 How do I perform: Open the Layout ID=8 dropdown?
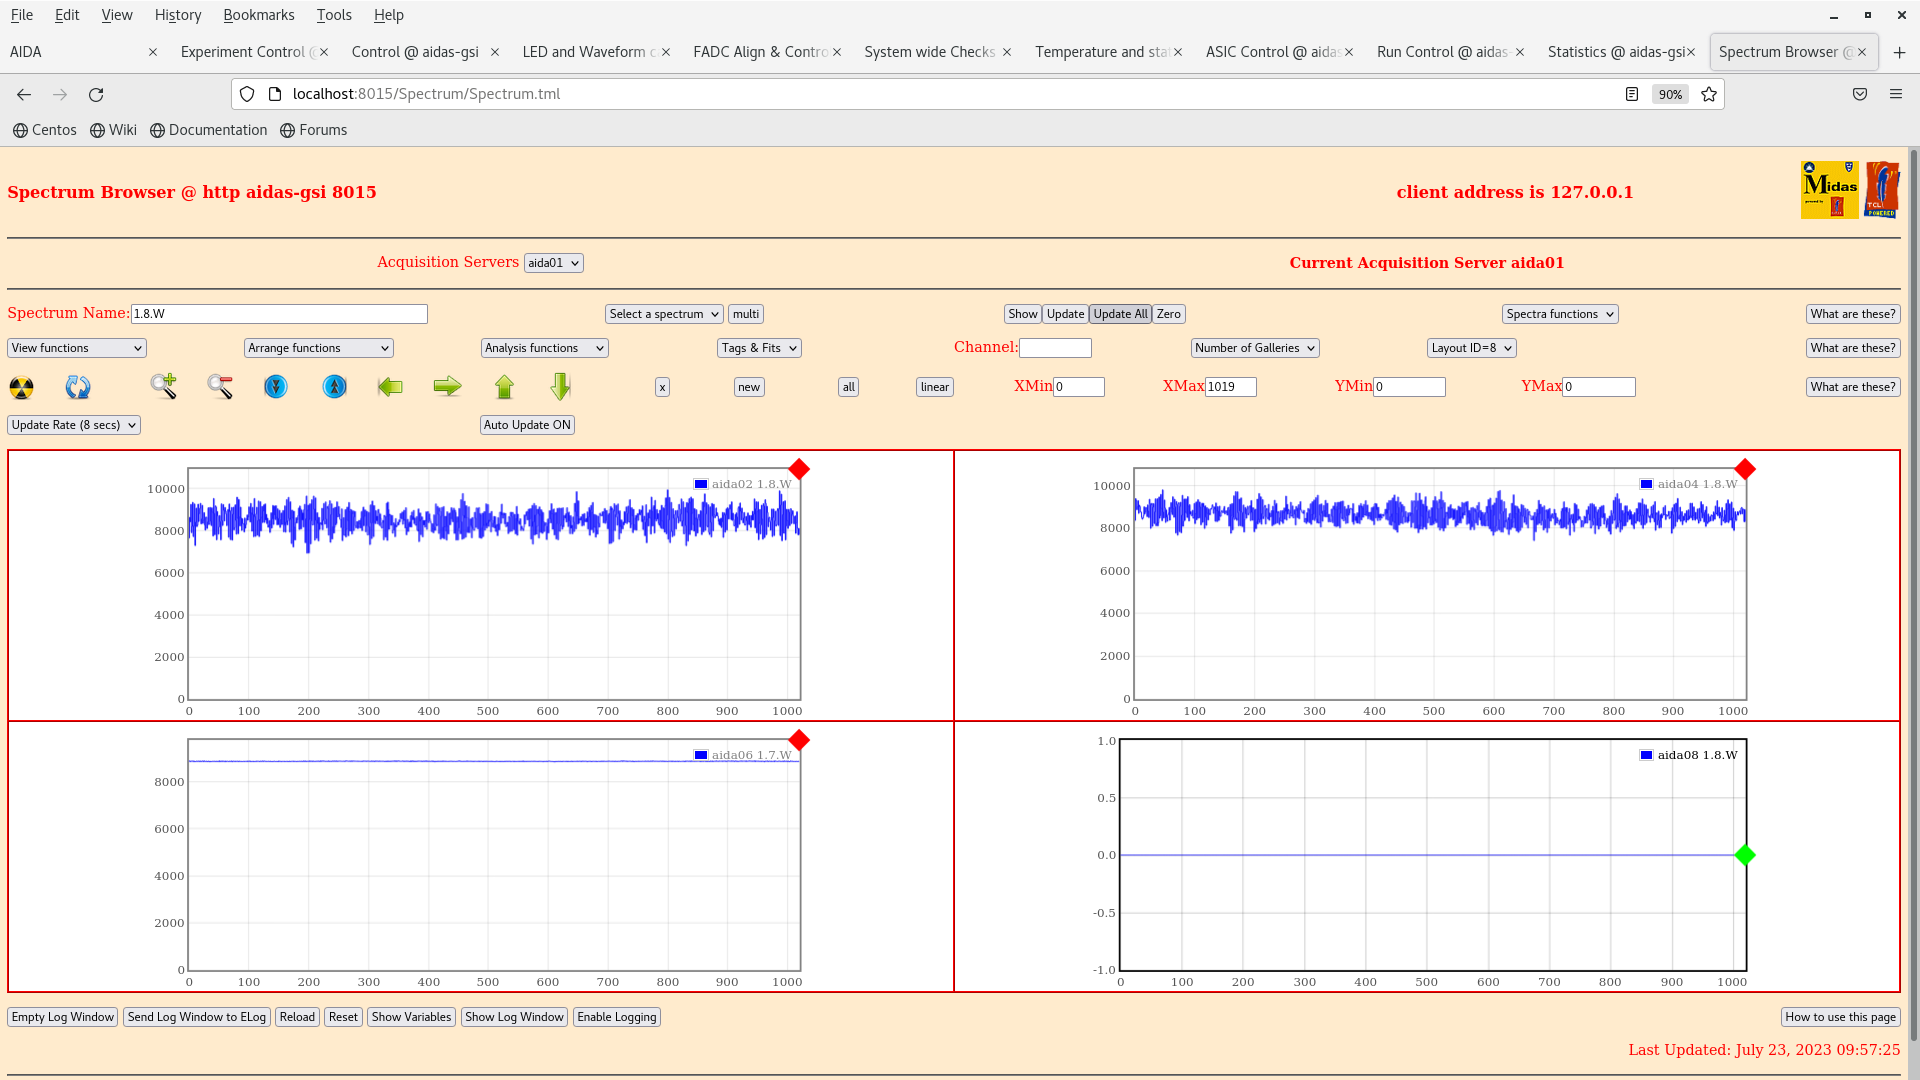(x=1471, y=348)
